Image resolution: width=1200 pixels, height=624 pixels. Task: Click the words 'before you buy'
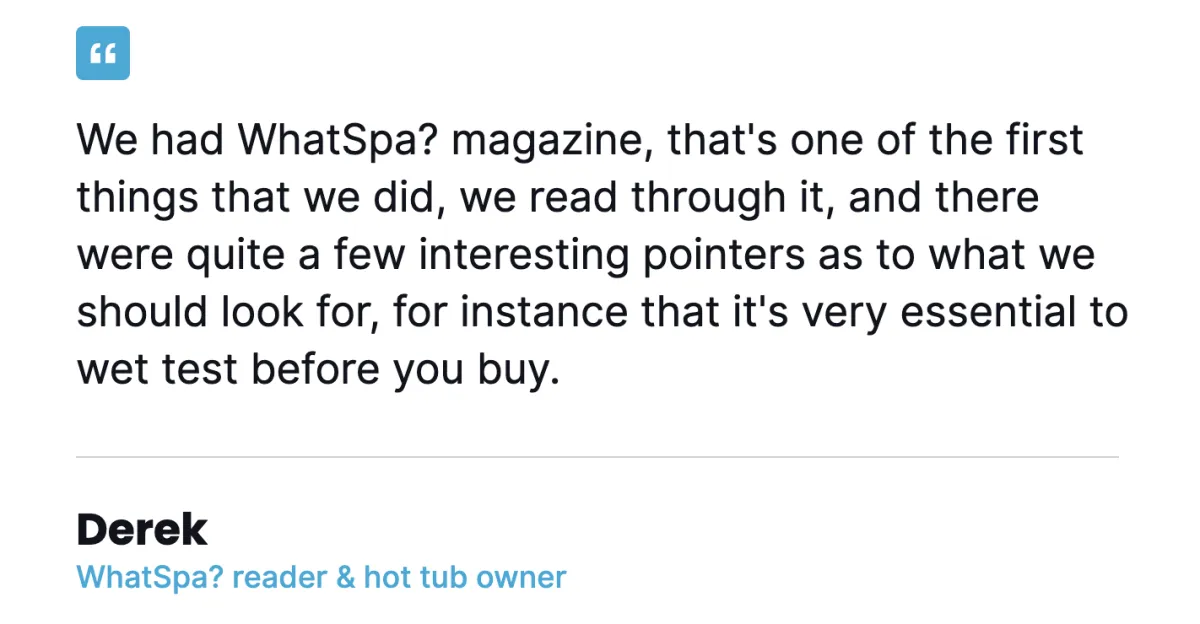point(402,369)
